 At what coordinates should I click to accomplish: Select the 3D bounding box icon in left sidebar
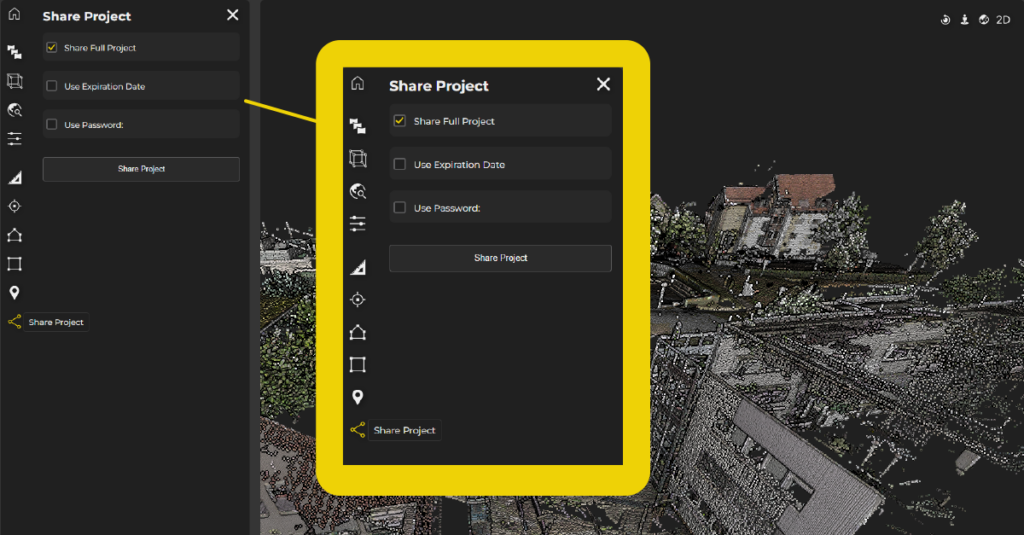tap(14, 81)
